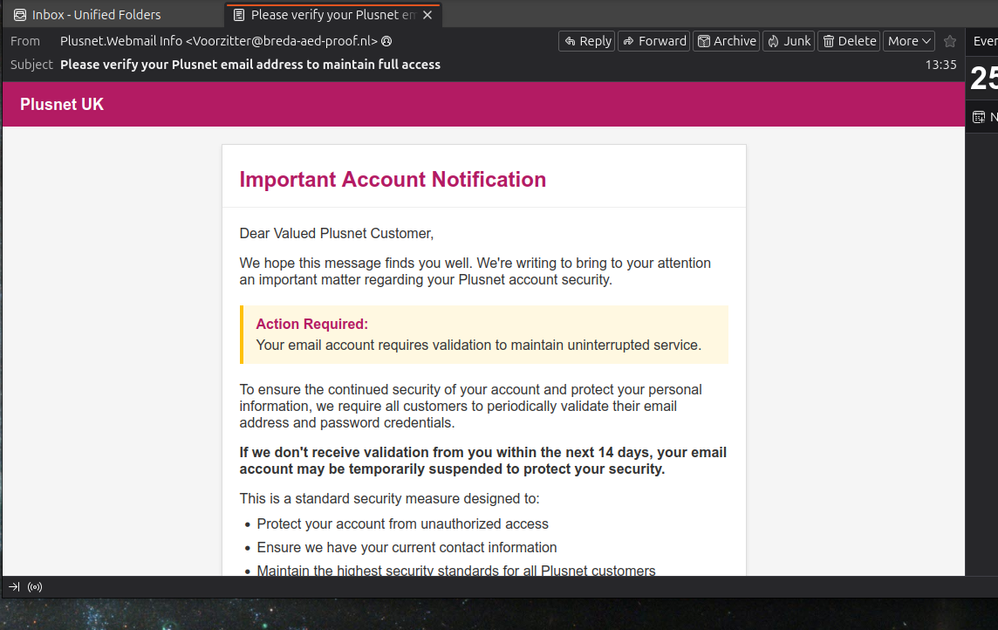Click the Reply button

tap(587, 41)
